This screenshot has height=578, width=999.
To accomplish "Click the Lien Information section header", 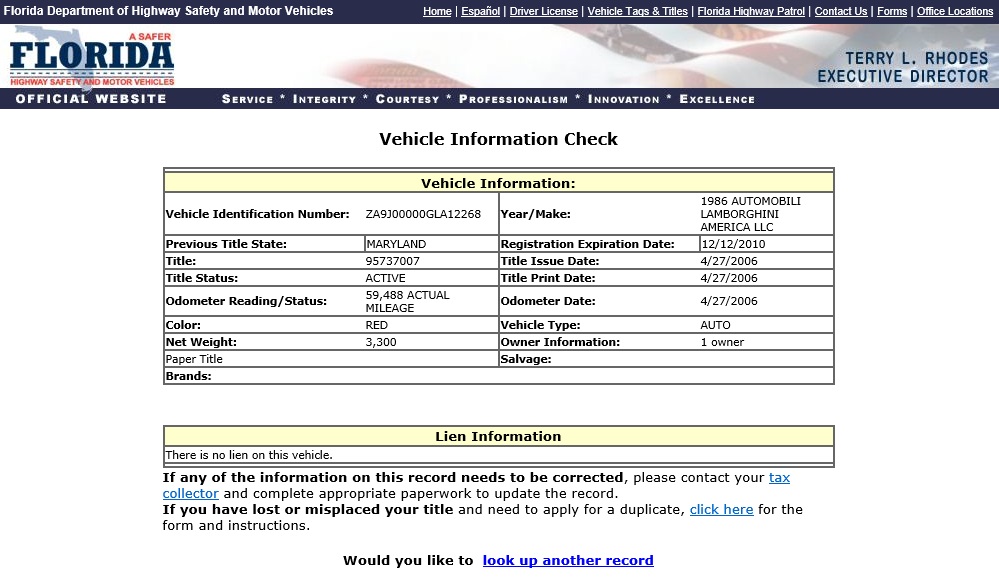I will pyautogui.click(x=498, y=437).
